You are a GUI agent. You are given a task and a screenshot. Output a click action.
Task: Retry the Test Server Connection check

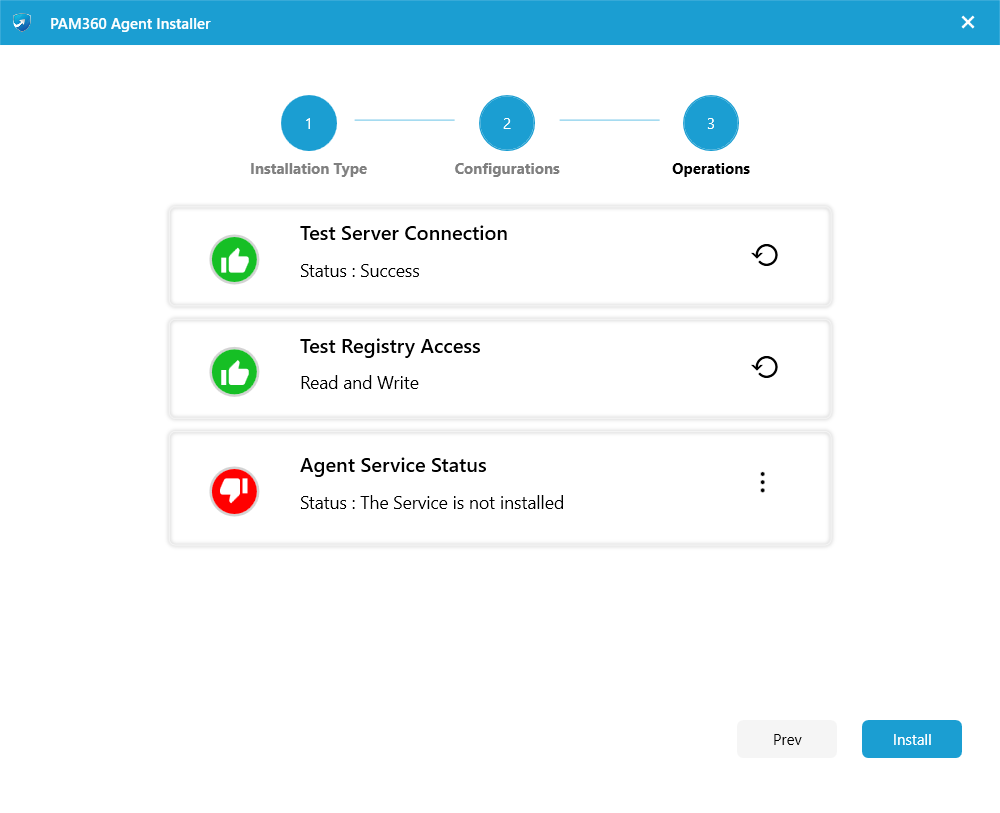765,255
